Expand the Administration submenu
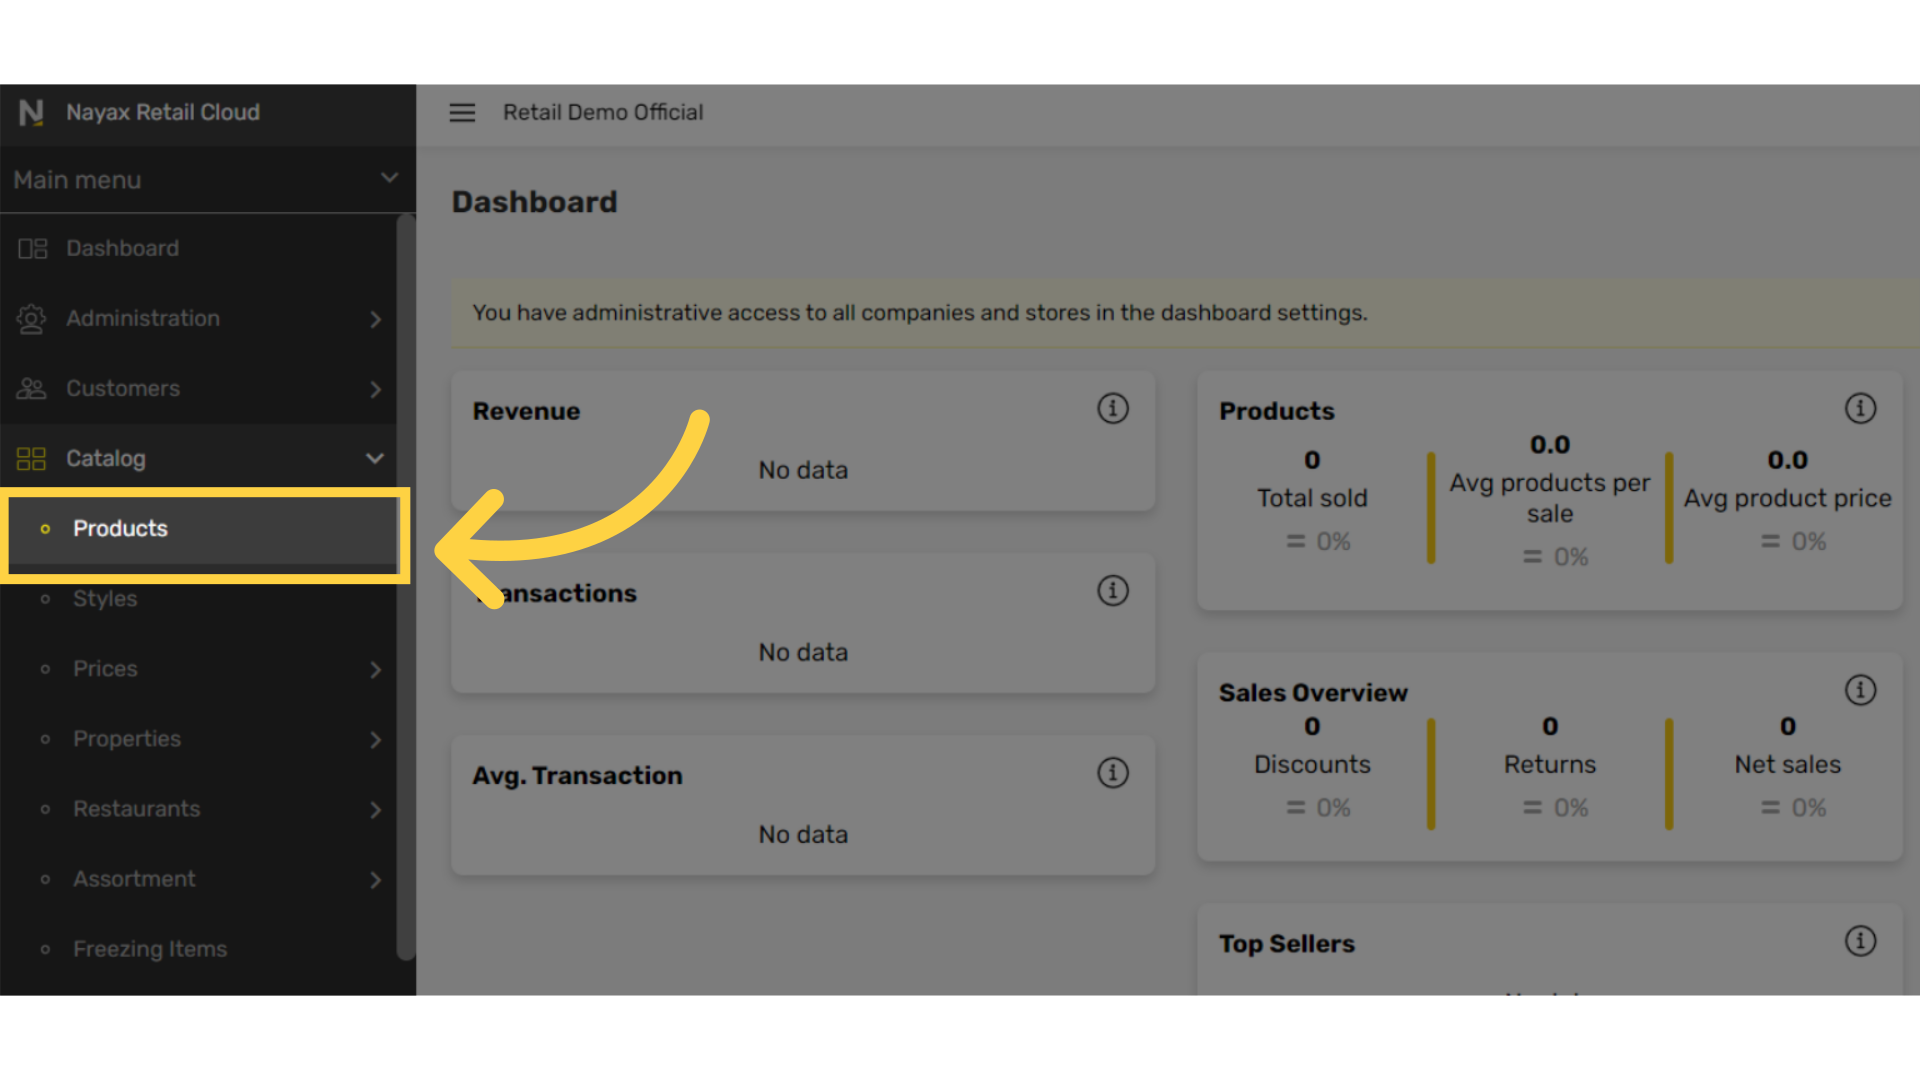 point(375,319)
